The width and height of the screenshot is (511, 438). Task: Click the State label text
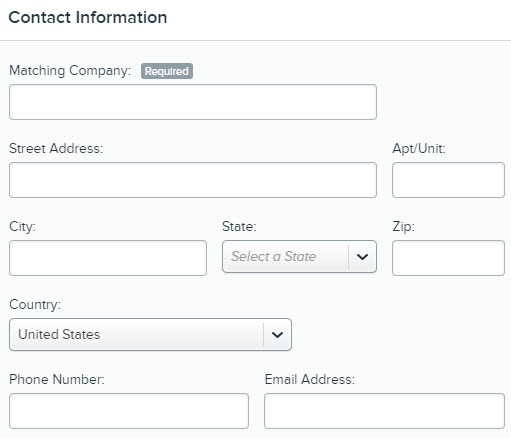tap(239, 226)
